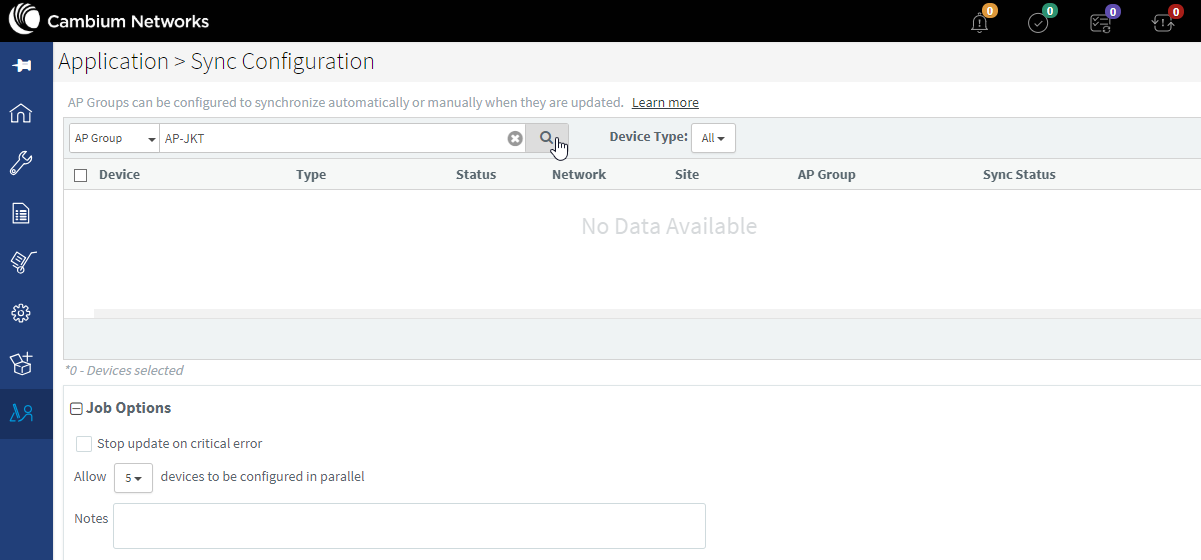
Task: Collapse the Job Options section
Action: (x=76, y=408)
